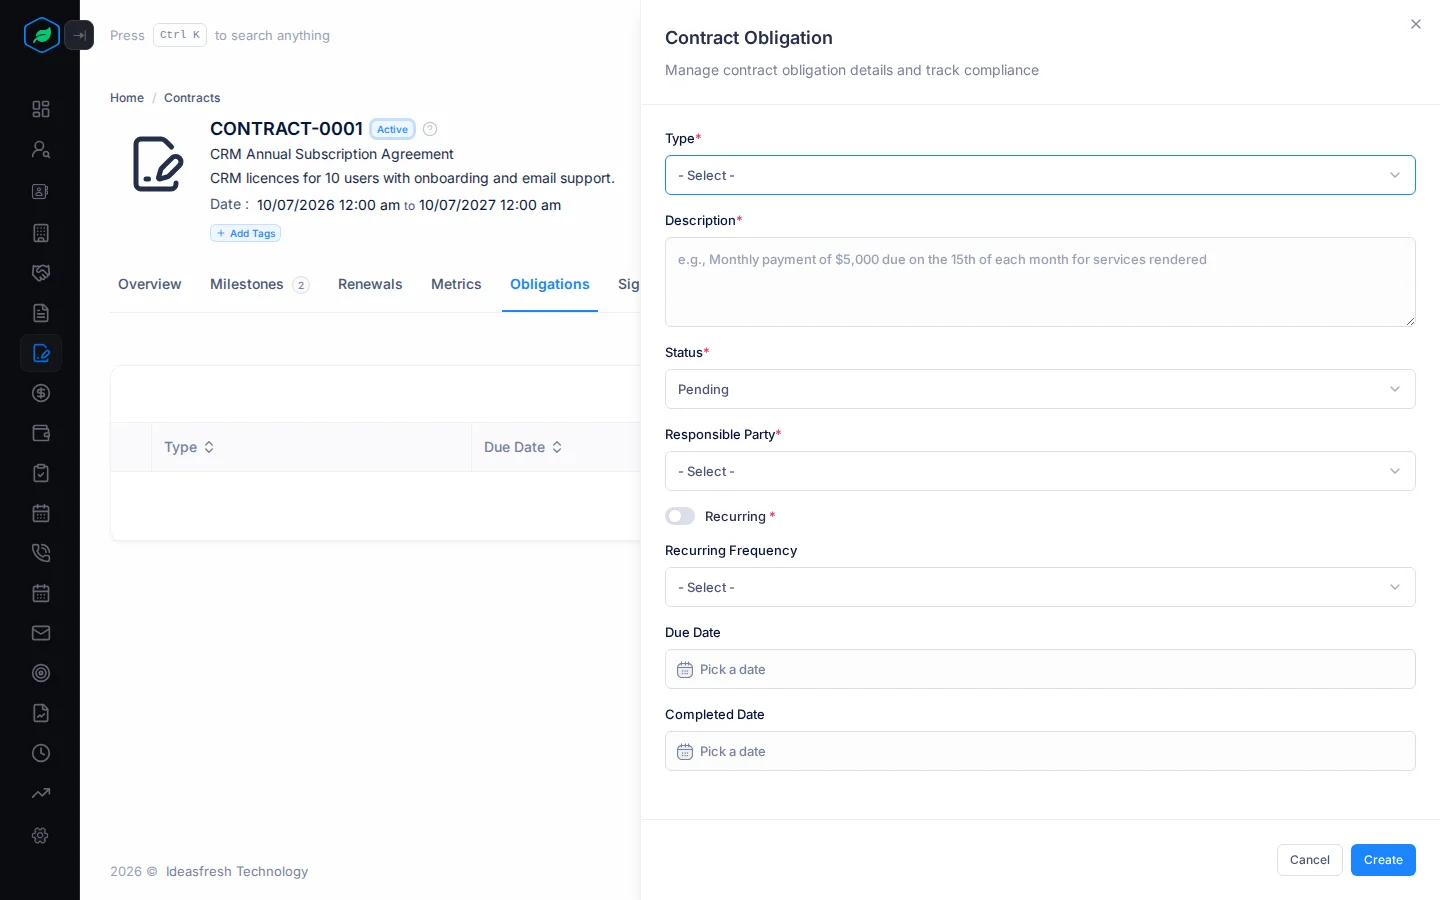Go to Home breadcrumb link
This screenshot has width=1440, height=900.
point(127,98)
